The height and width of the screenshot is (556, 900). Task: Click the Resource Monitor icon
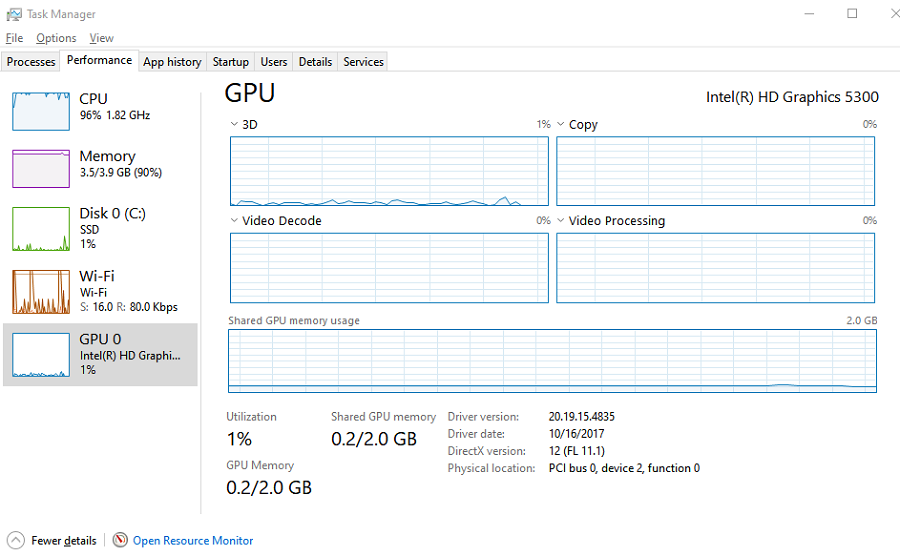click(x=120, y=540)
